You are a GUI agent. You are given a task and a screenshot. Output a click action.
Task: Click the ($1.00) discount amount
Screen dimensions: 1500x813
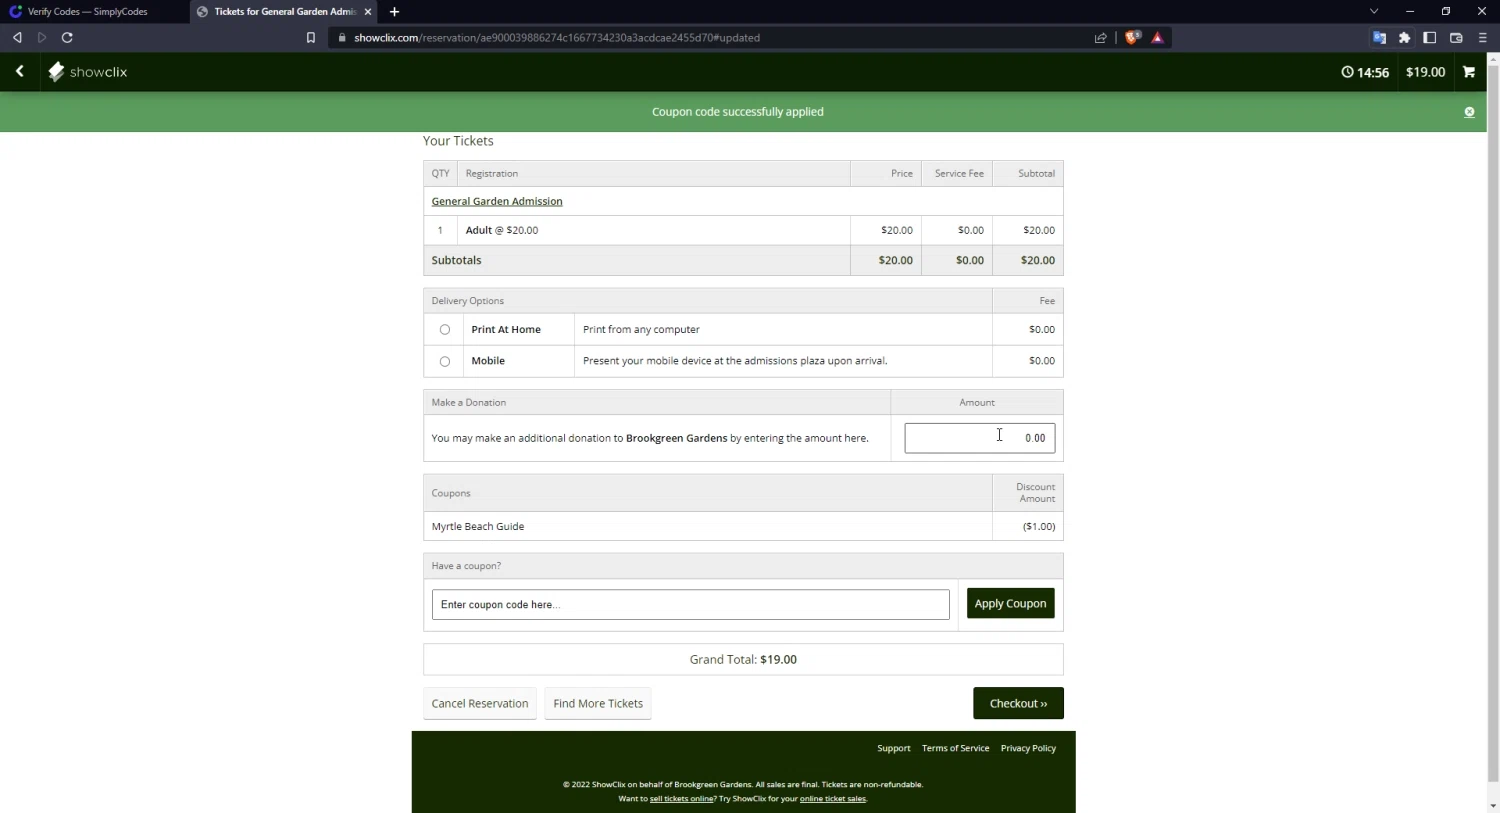(x=1039, y=526)
